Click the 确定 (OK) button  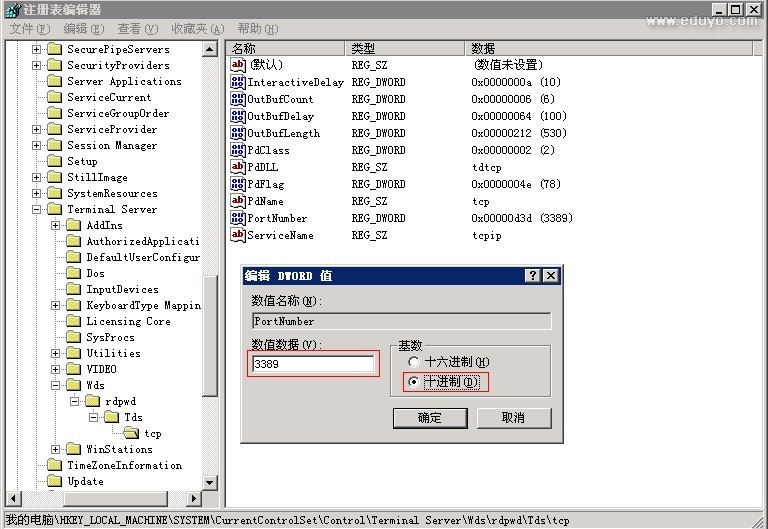(430, 417)
